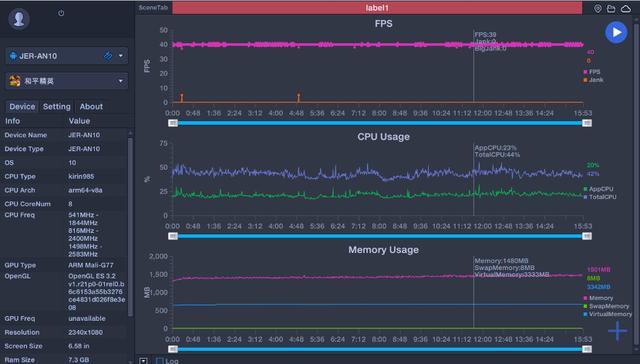Toggle SwapMemory series in legend
Viewport: 640px width, 364px height.
coord(606,306)
